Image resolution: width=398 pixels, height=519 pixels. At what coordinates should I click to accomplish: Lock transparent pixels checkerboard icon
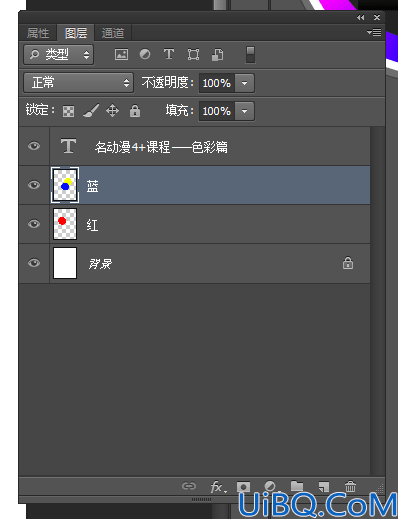[x=68, y=111]
